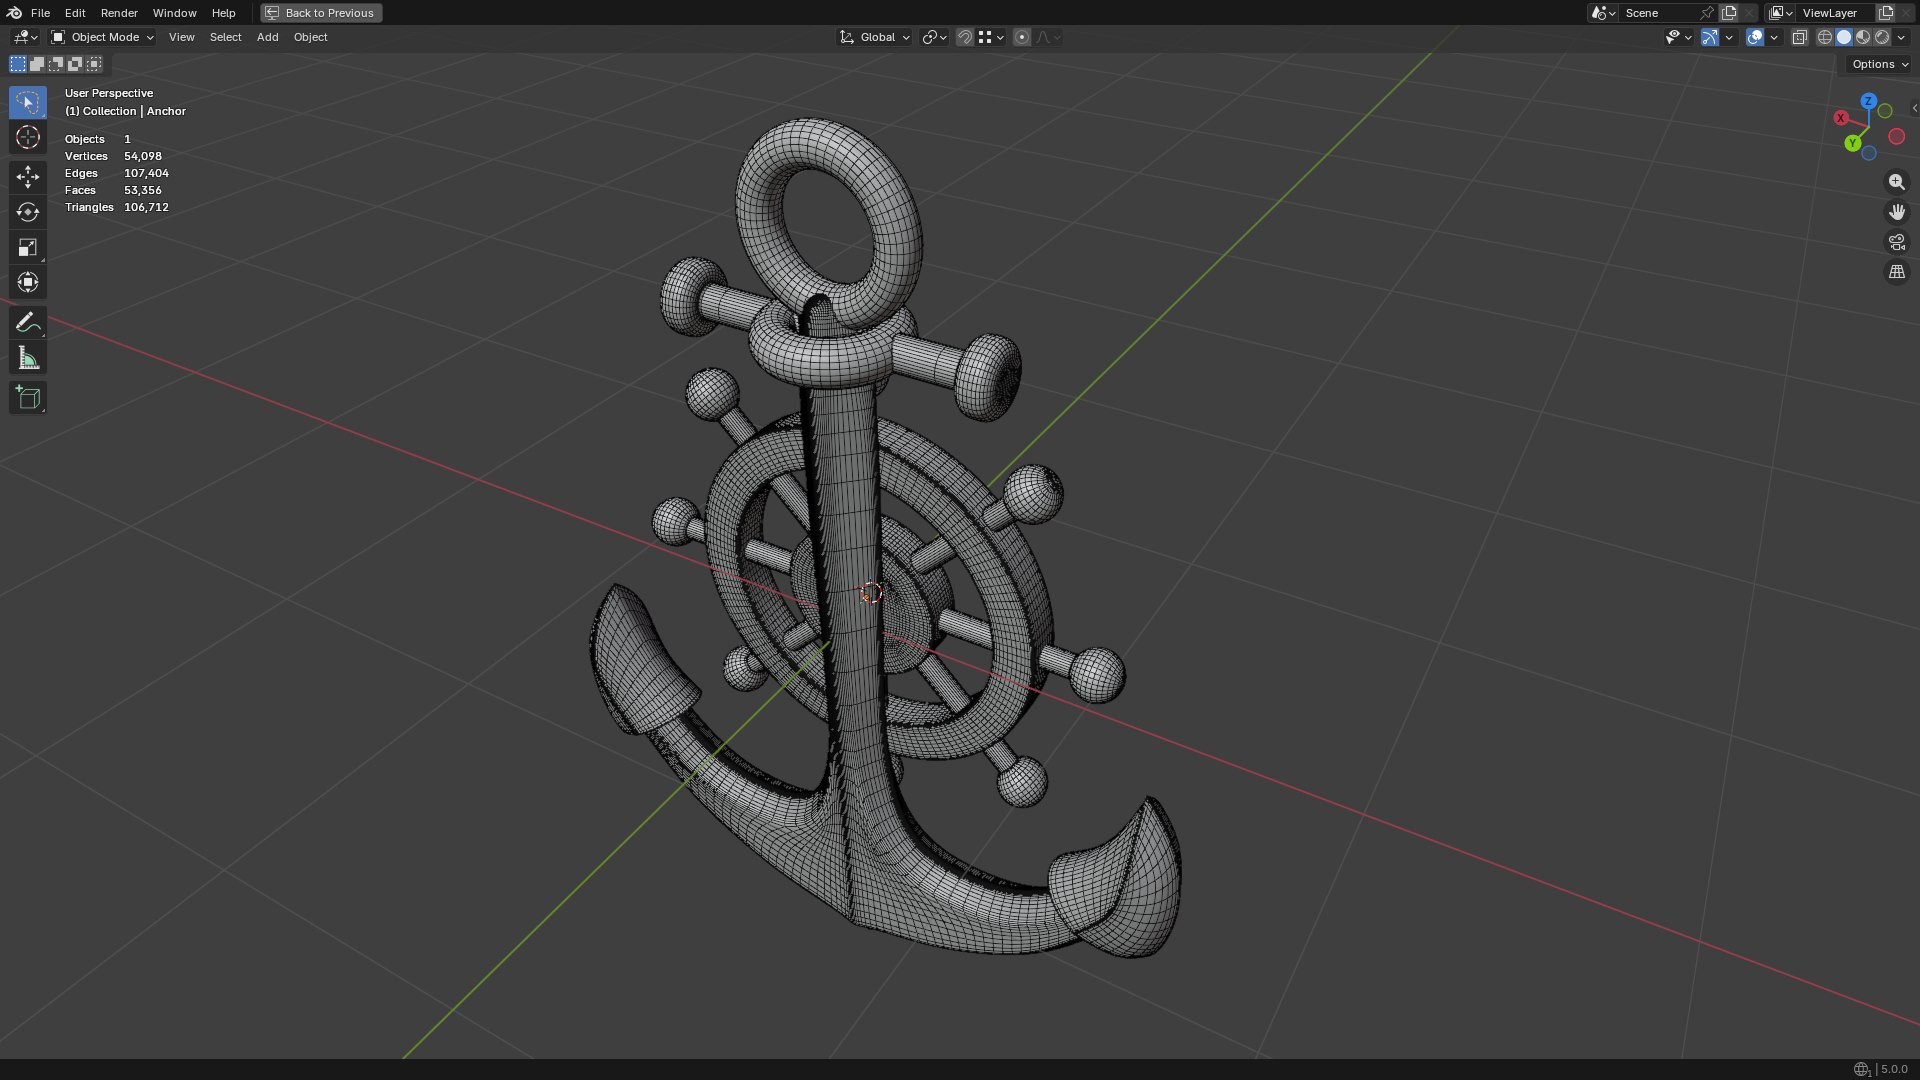Switch to Material Preview shading
1920x1080 pixels.
(1863, 37)
